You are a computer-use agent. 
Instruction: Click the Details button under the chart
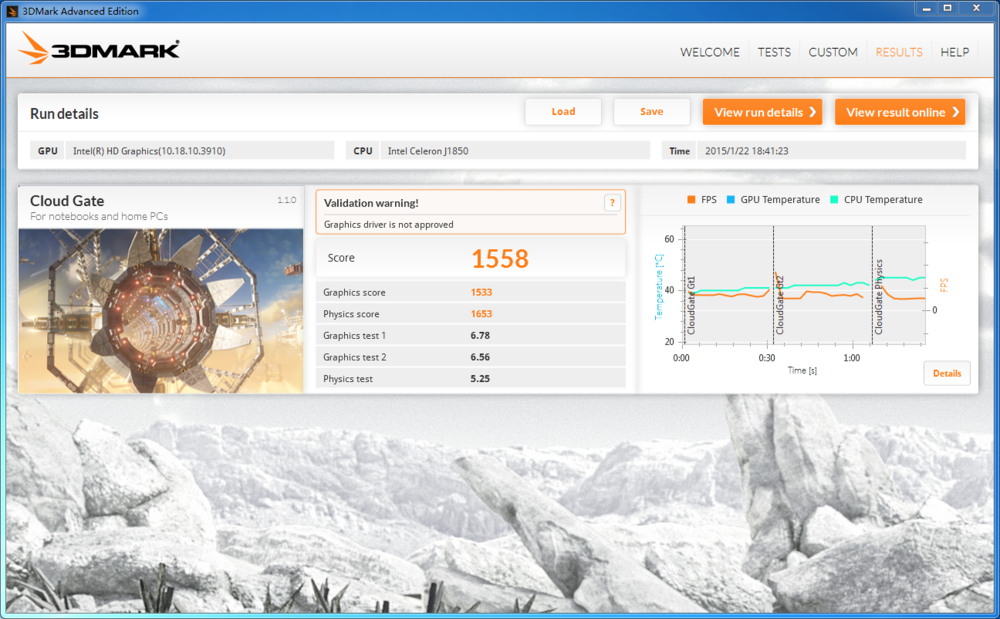coord(946,374)
